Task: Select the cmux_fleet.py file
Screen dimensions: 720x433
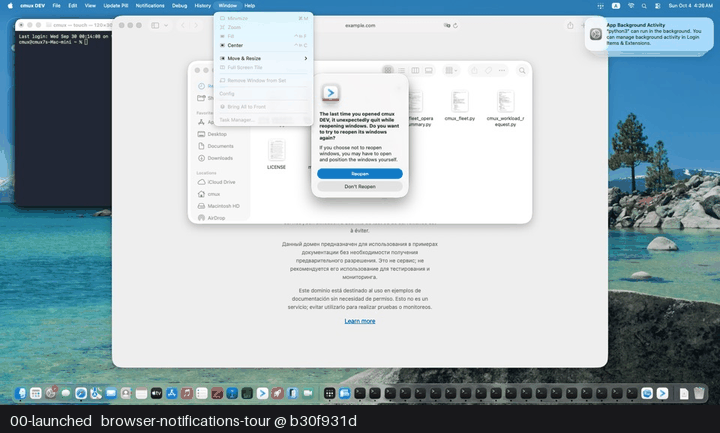Action: click(x=460, y=106)
